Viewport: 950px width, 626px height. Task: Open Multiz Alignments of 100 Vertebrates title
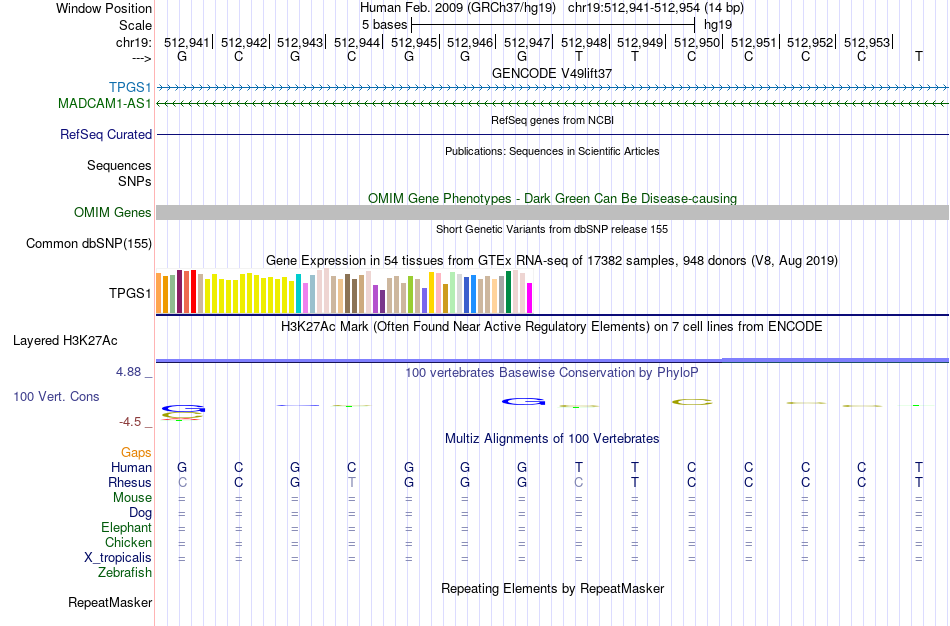tap(552, 439)
